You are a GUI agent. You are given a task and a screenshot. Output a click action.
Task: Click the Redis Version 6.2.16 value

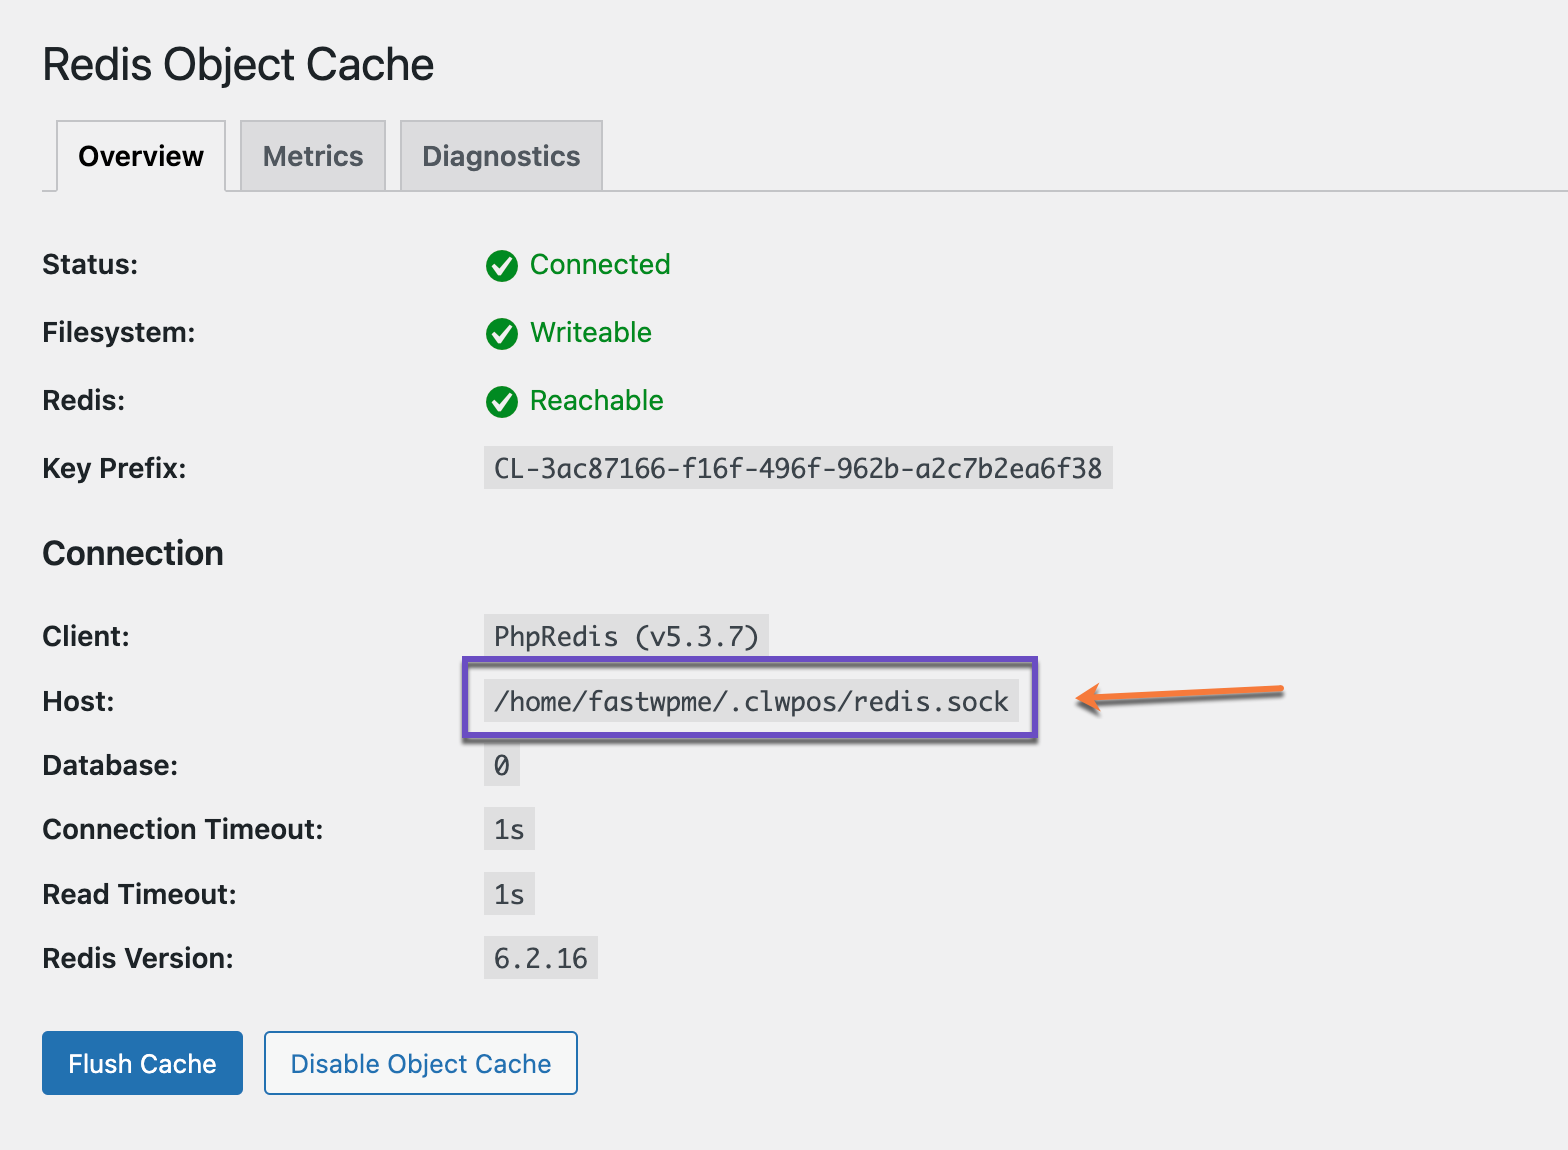coord(541,958)
